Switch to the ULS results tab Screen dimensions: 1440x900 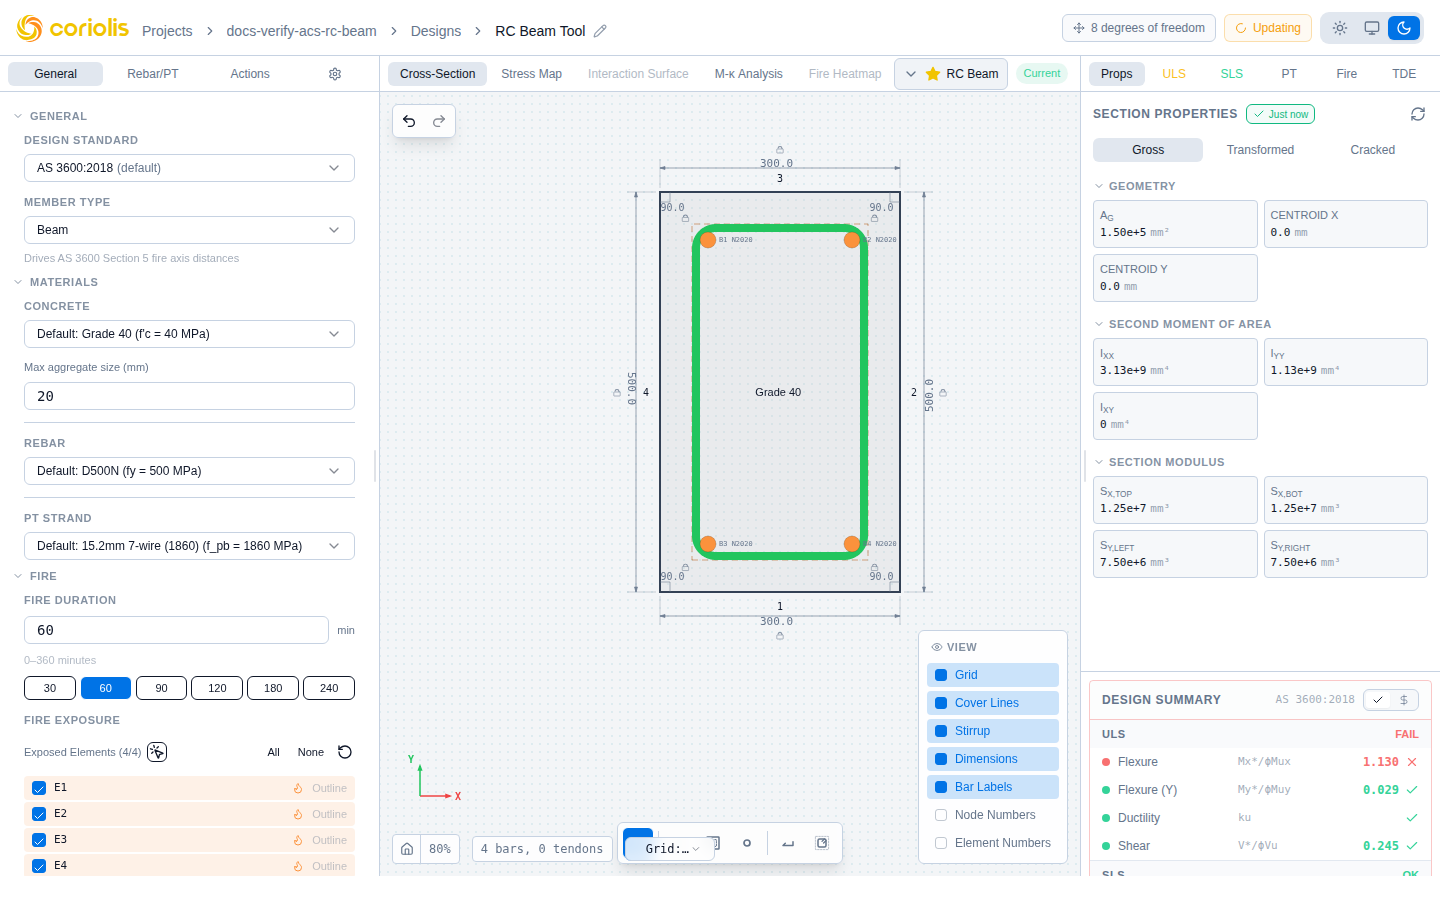pyautogui.click(x=1174, y=74)
